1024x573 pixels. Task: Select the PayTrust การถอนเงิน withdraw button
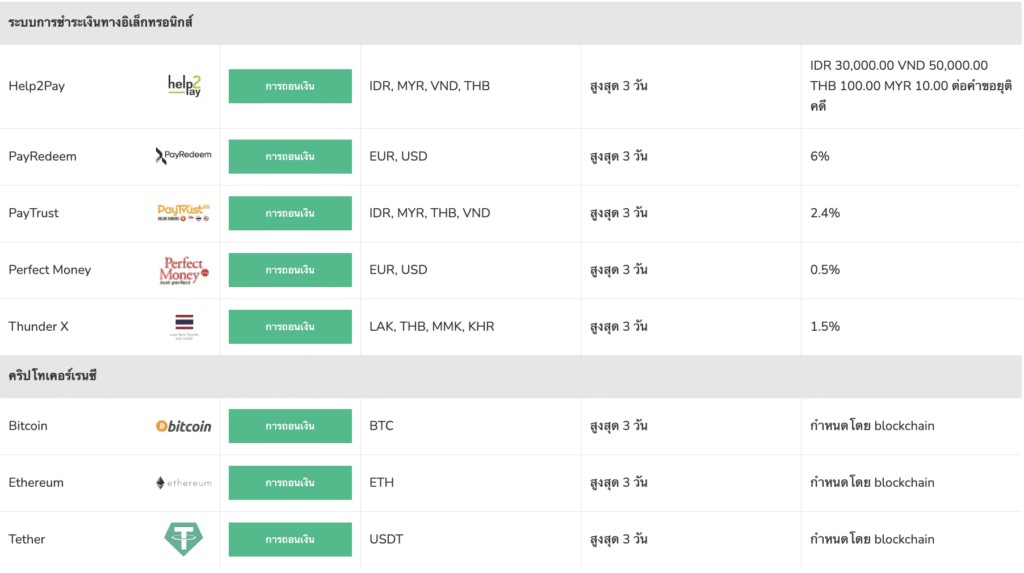click(290, 213)
